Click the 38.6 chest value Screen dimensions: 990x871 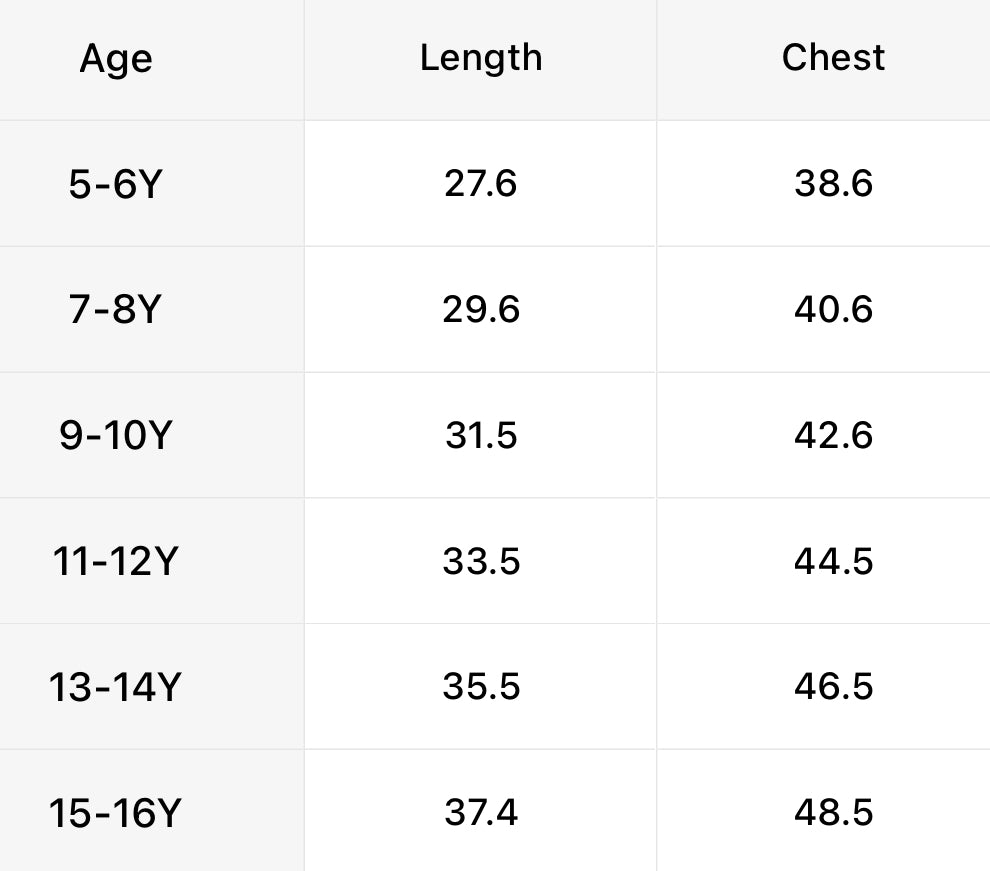coord(833,184)
